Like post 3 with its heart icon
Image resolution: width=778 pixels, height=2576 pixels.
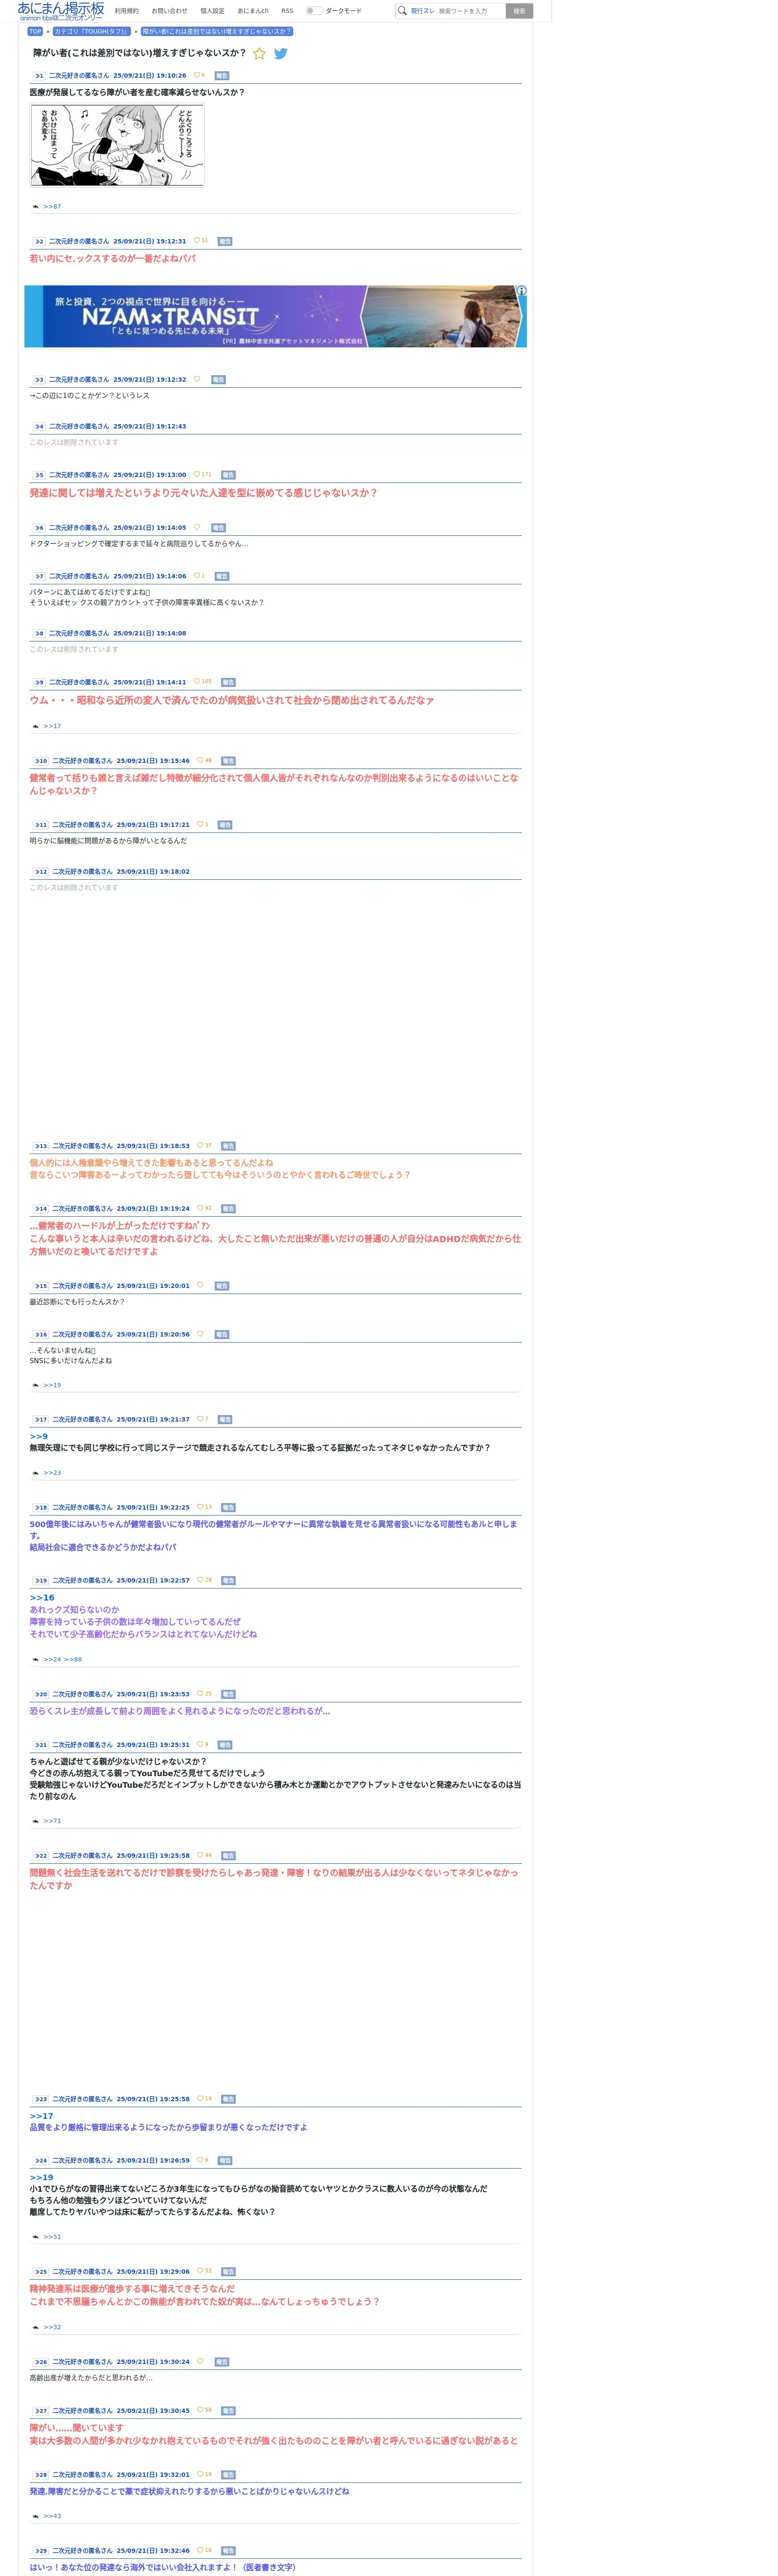coord(197,379)
